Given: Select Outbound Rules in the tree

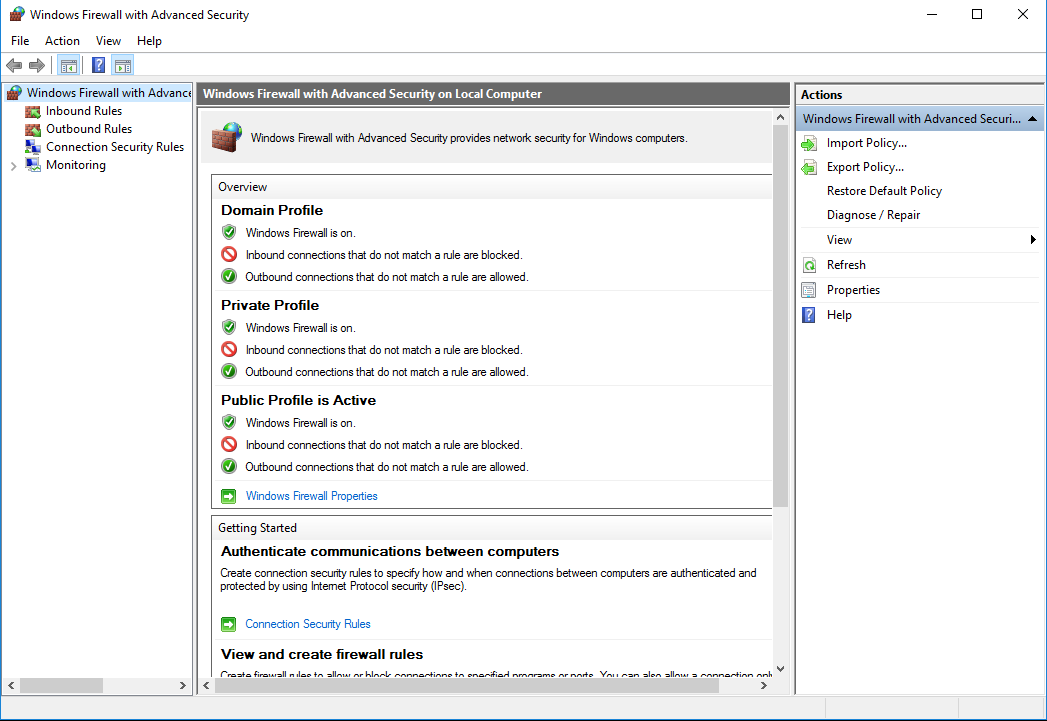Looking at the screenshot, I should click(86, 128).
